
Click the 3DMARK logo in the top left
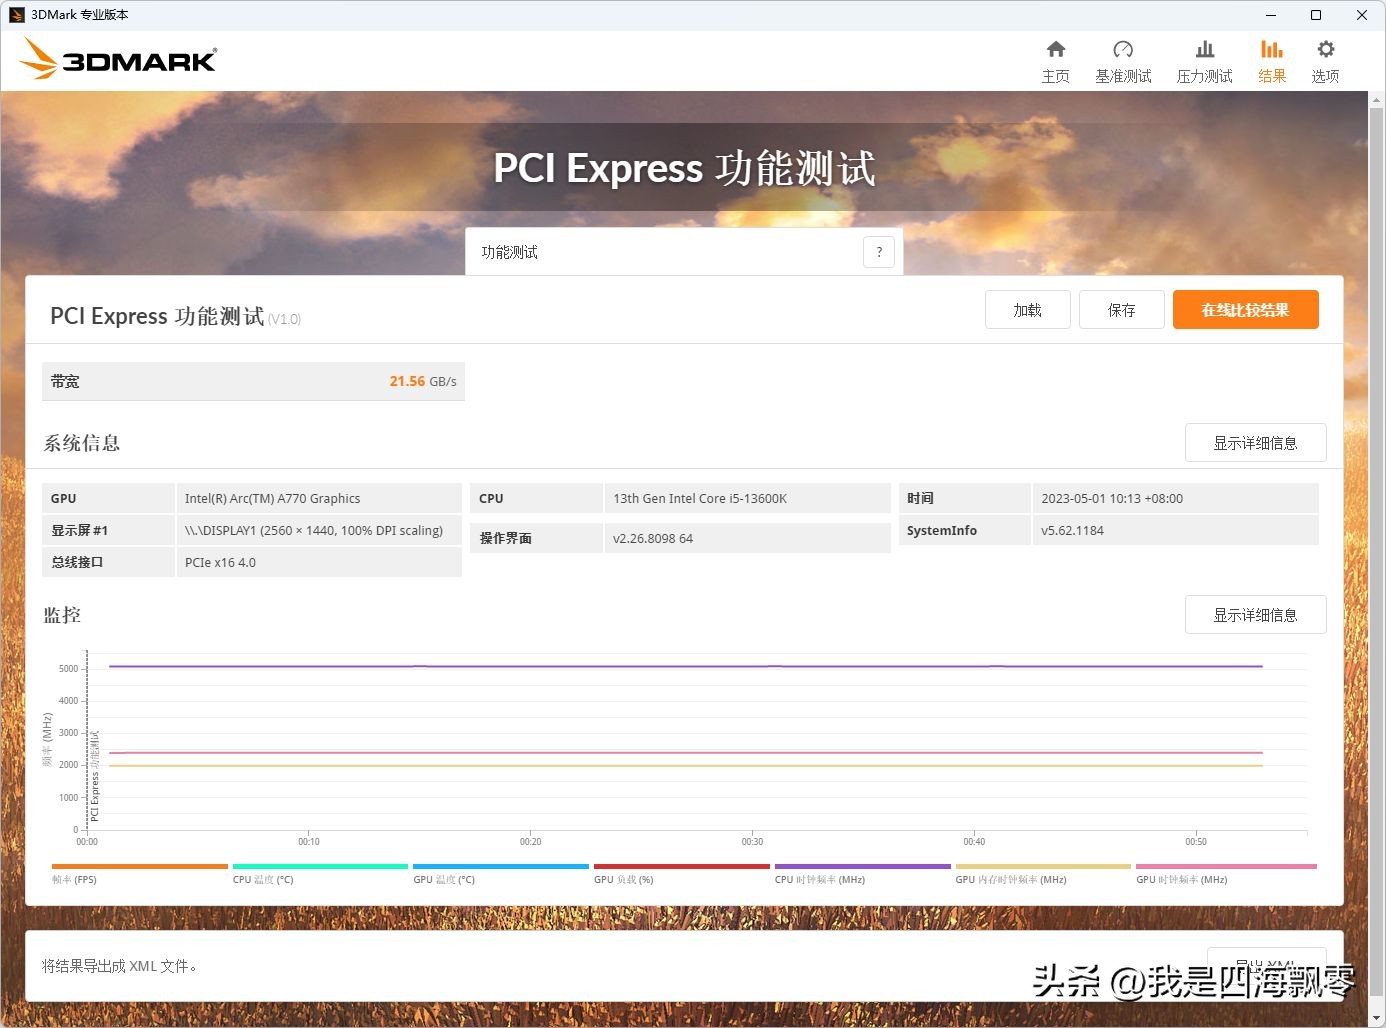117,59
